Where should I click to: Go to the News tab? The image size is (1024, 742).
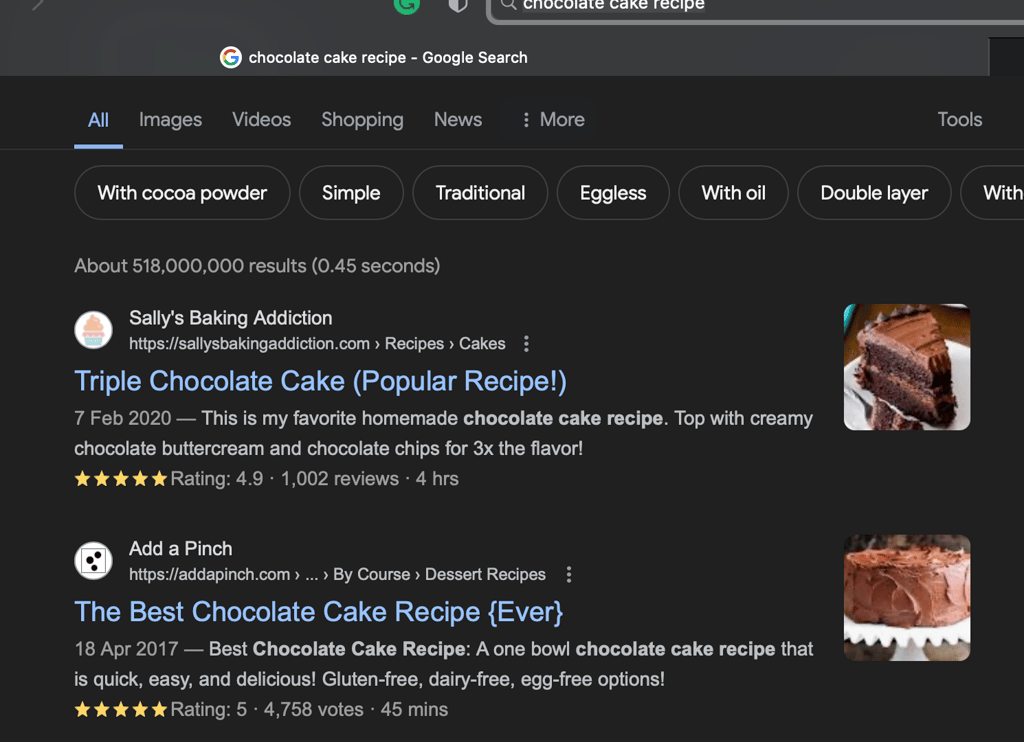tap(457, 120)
